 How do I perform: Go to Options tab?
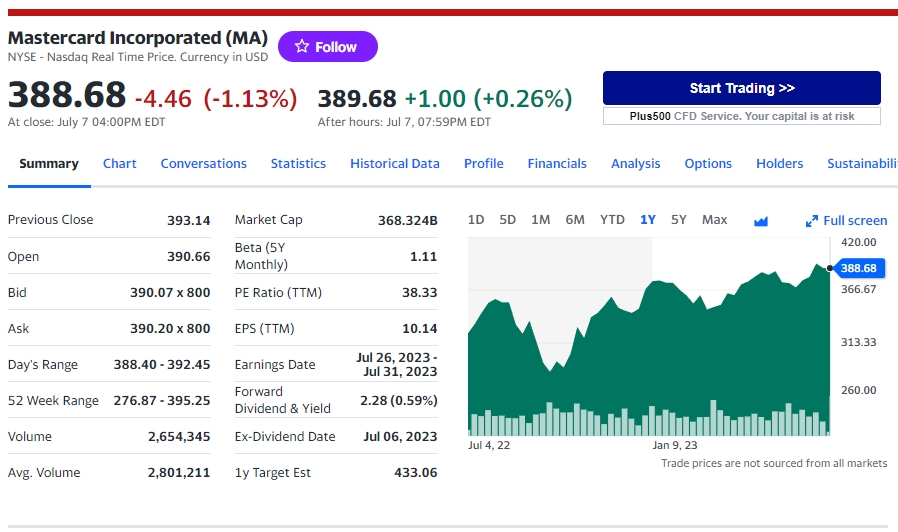[x=708, y=164]
